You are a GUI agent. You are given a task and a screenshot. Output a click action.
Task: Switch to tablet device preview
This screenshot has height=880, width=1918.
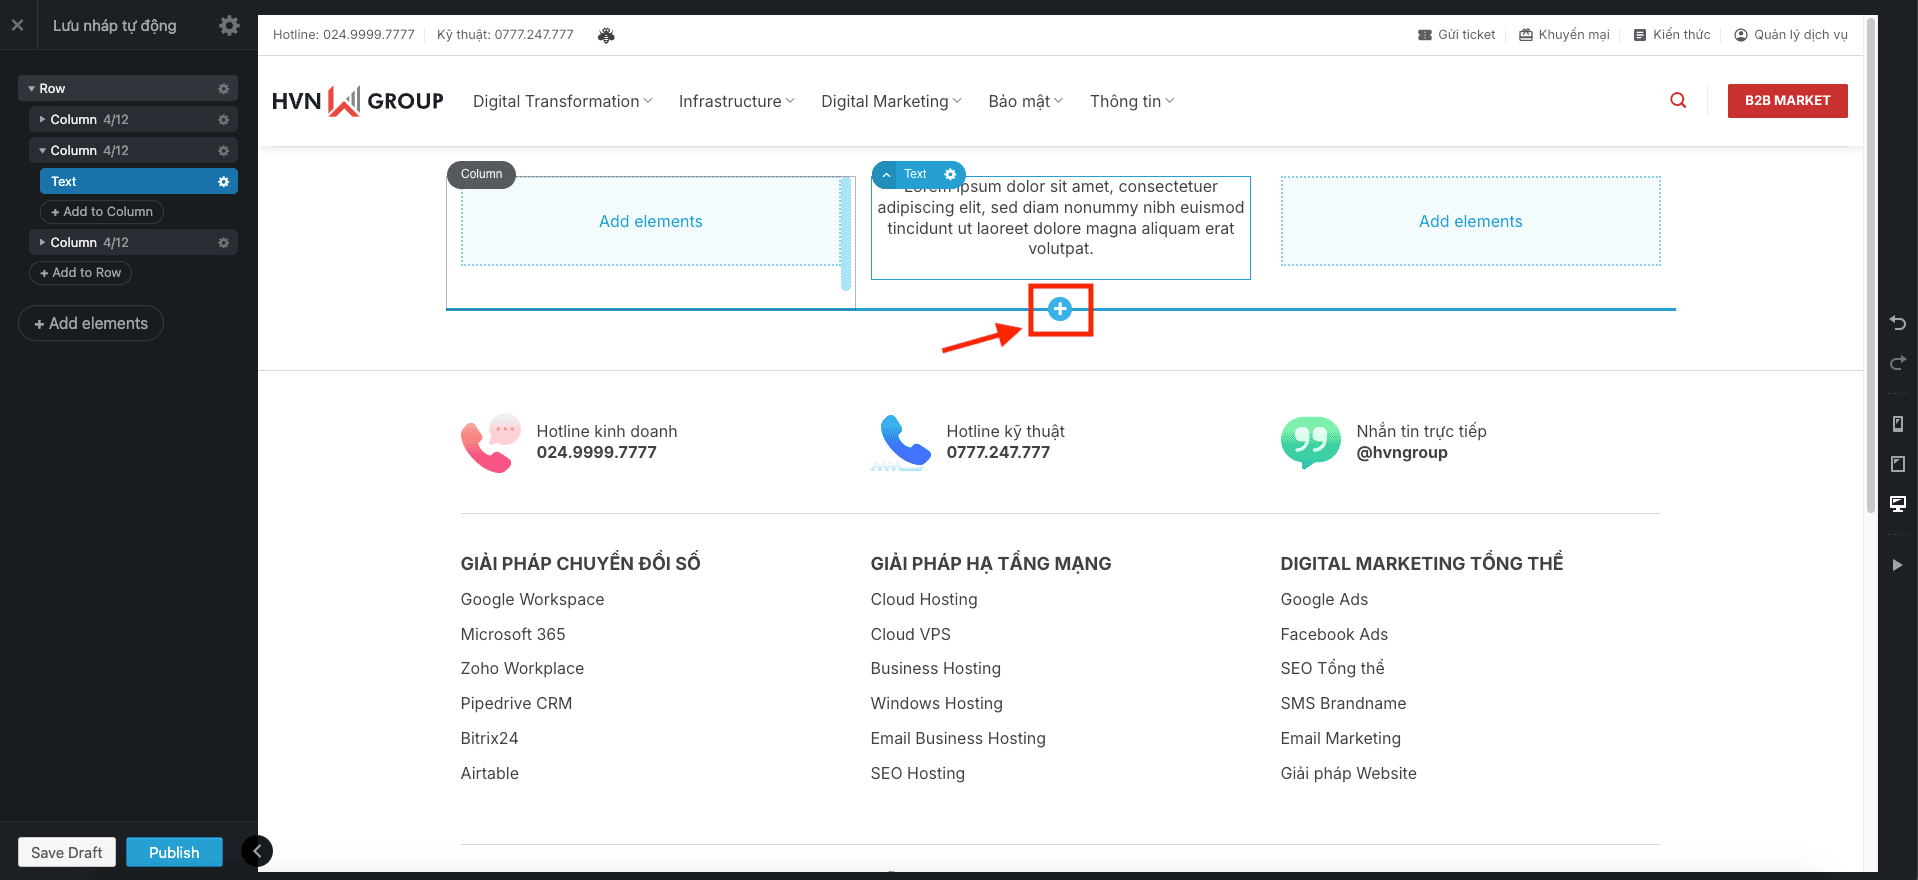point(1897,464)
